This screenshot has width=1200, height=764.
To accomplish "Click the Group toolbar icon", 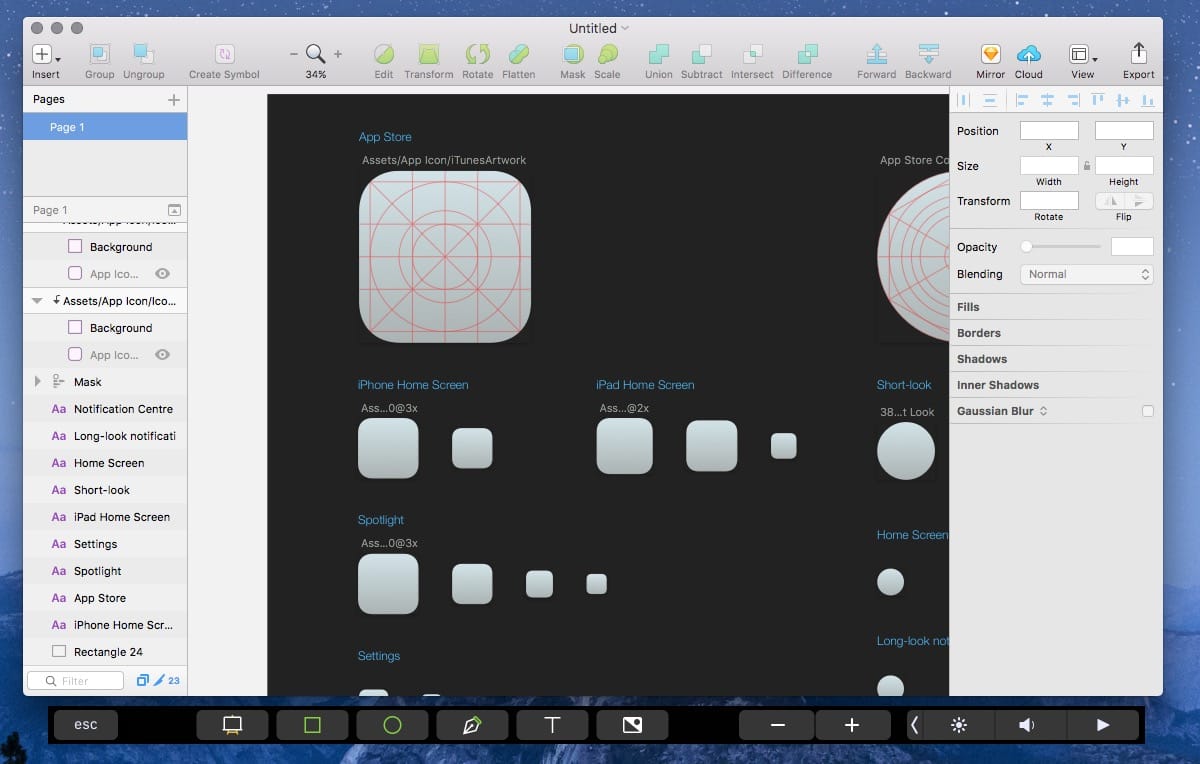I will coord(99,54).
